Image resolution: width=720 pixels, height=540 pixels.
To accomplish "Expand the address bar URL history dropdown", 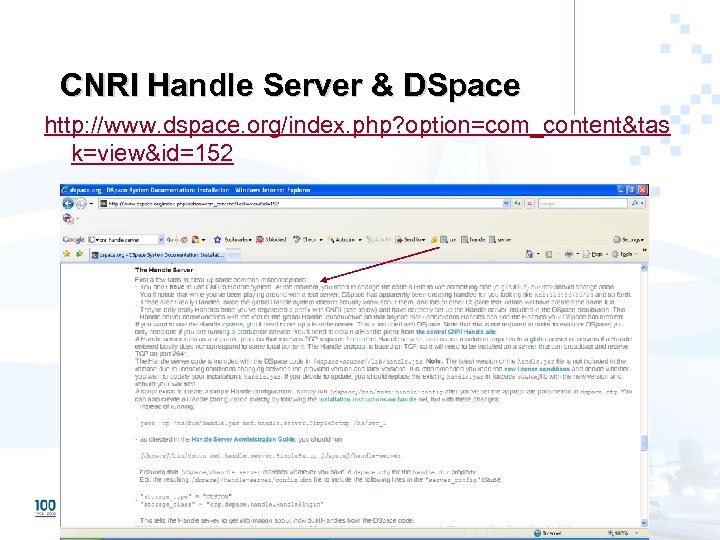I will pyautogui.click(x=506, y=203).
